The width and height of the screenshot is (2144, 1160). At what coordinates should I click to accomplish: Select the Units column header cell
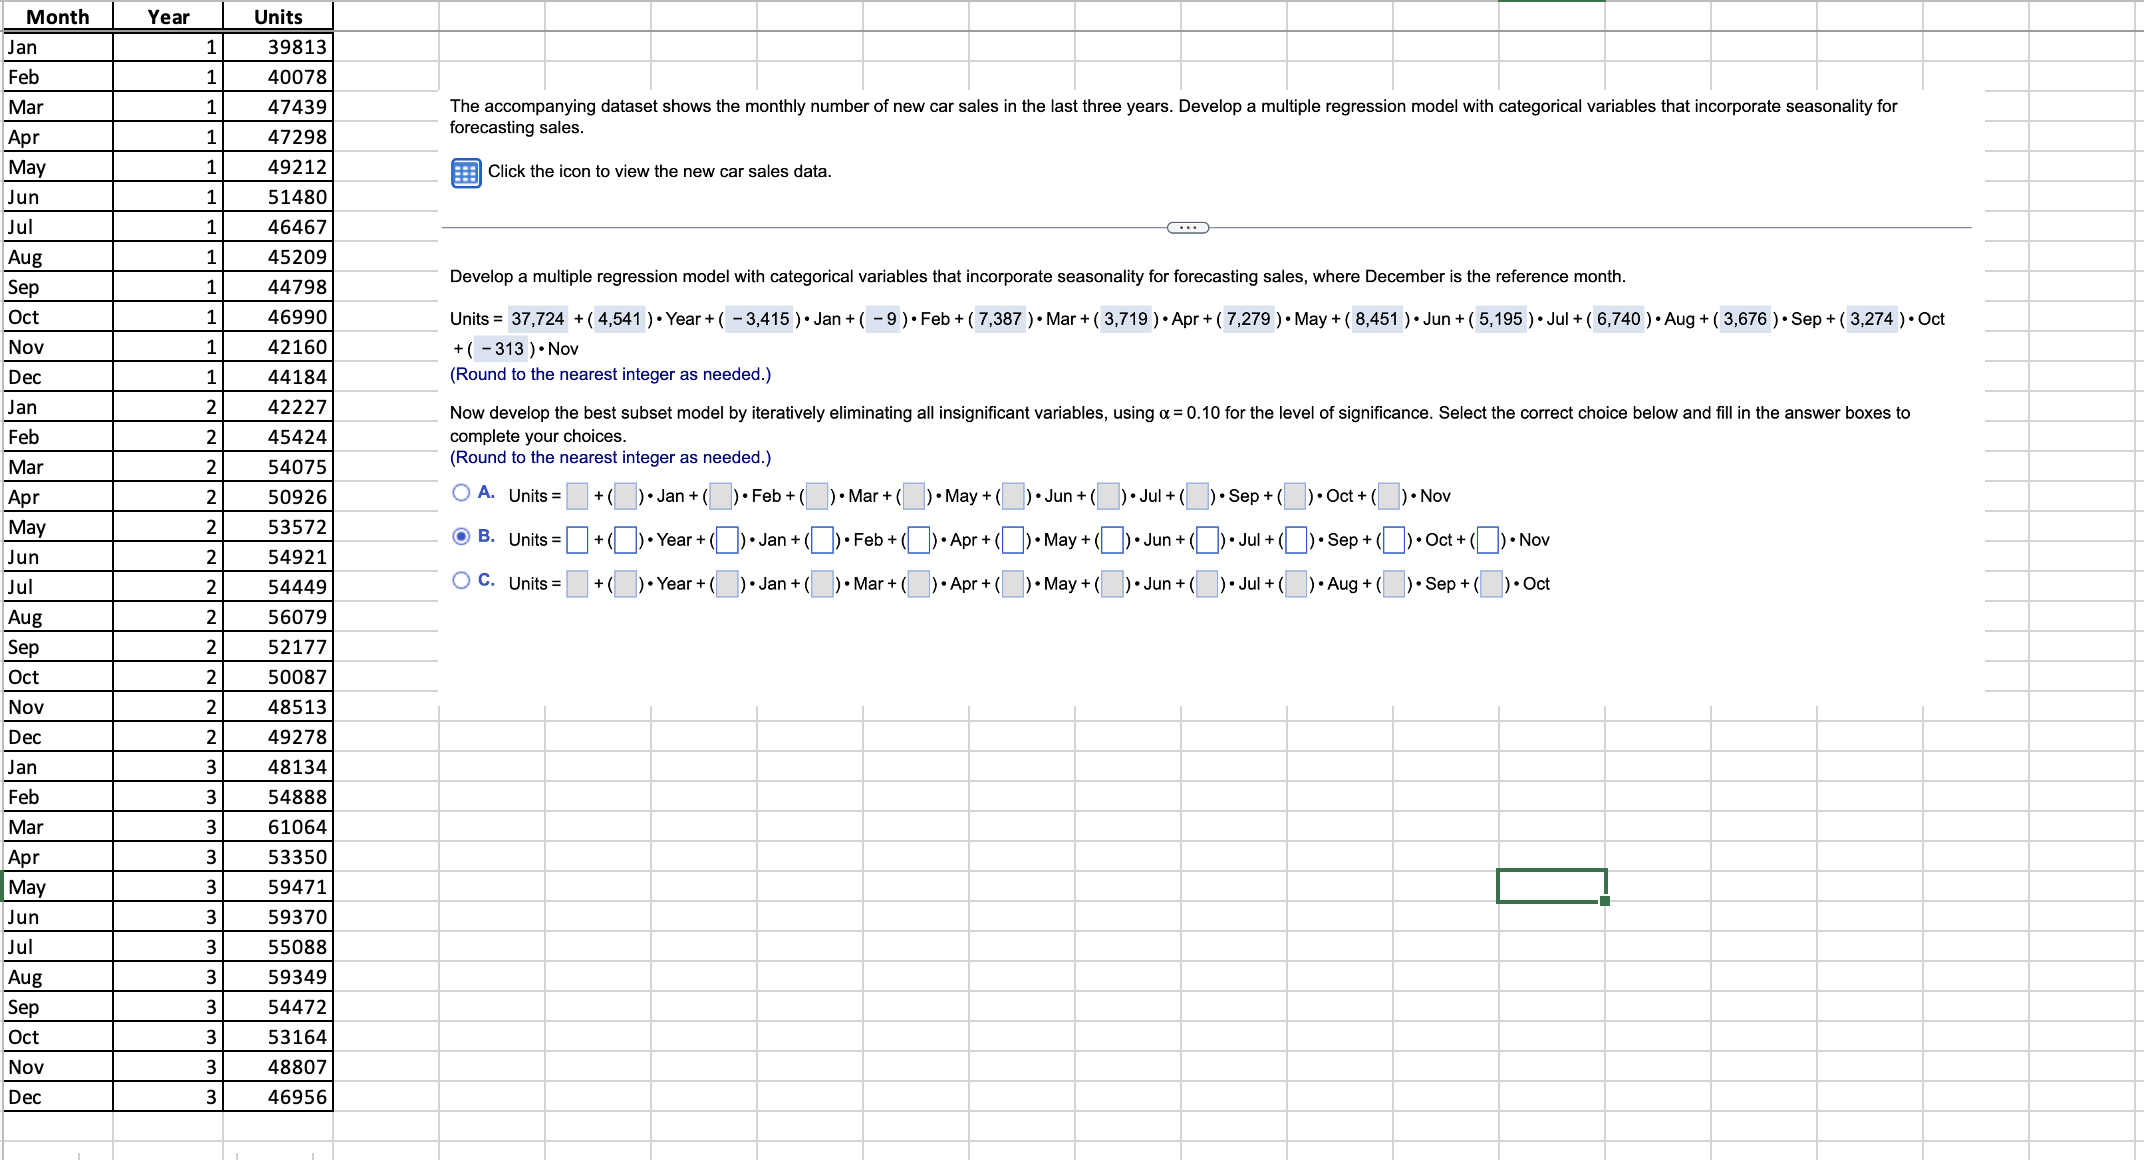[x=276, y=16]
